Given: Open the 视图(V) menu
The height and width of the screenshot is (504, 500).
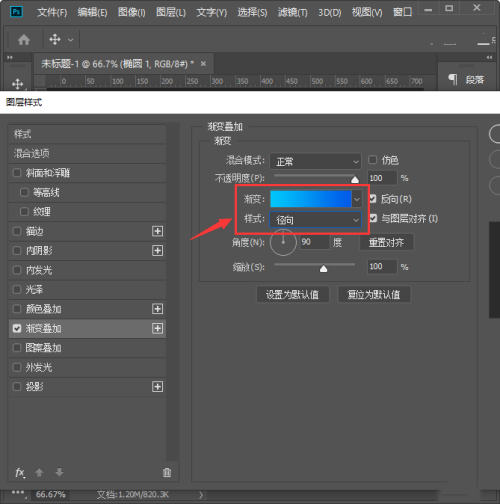Looking at the screenshot, I should point(367,13).
